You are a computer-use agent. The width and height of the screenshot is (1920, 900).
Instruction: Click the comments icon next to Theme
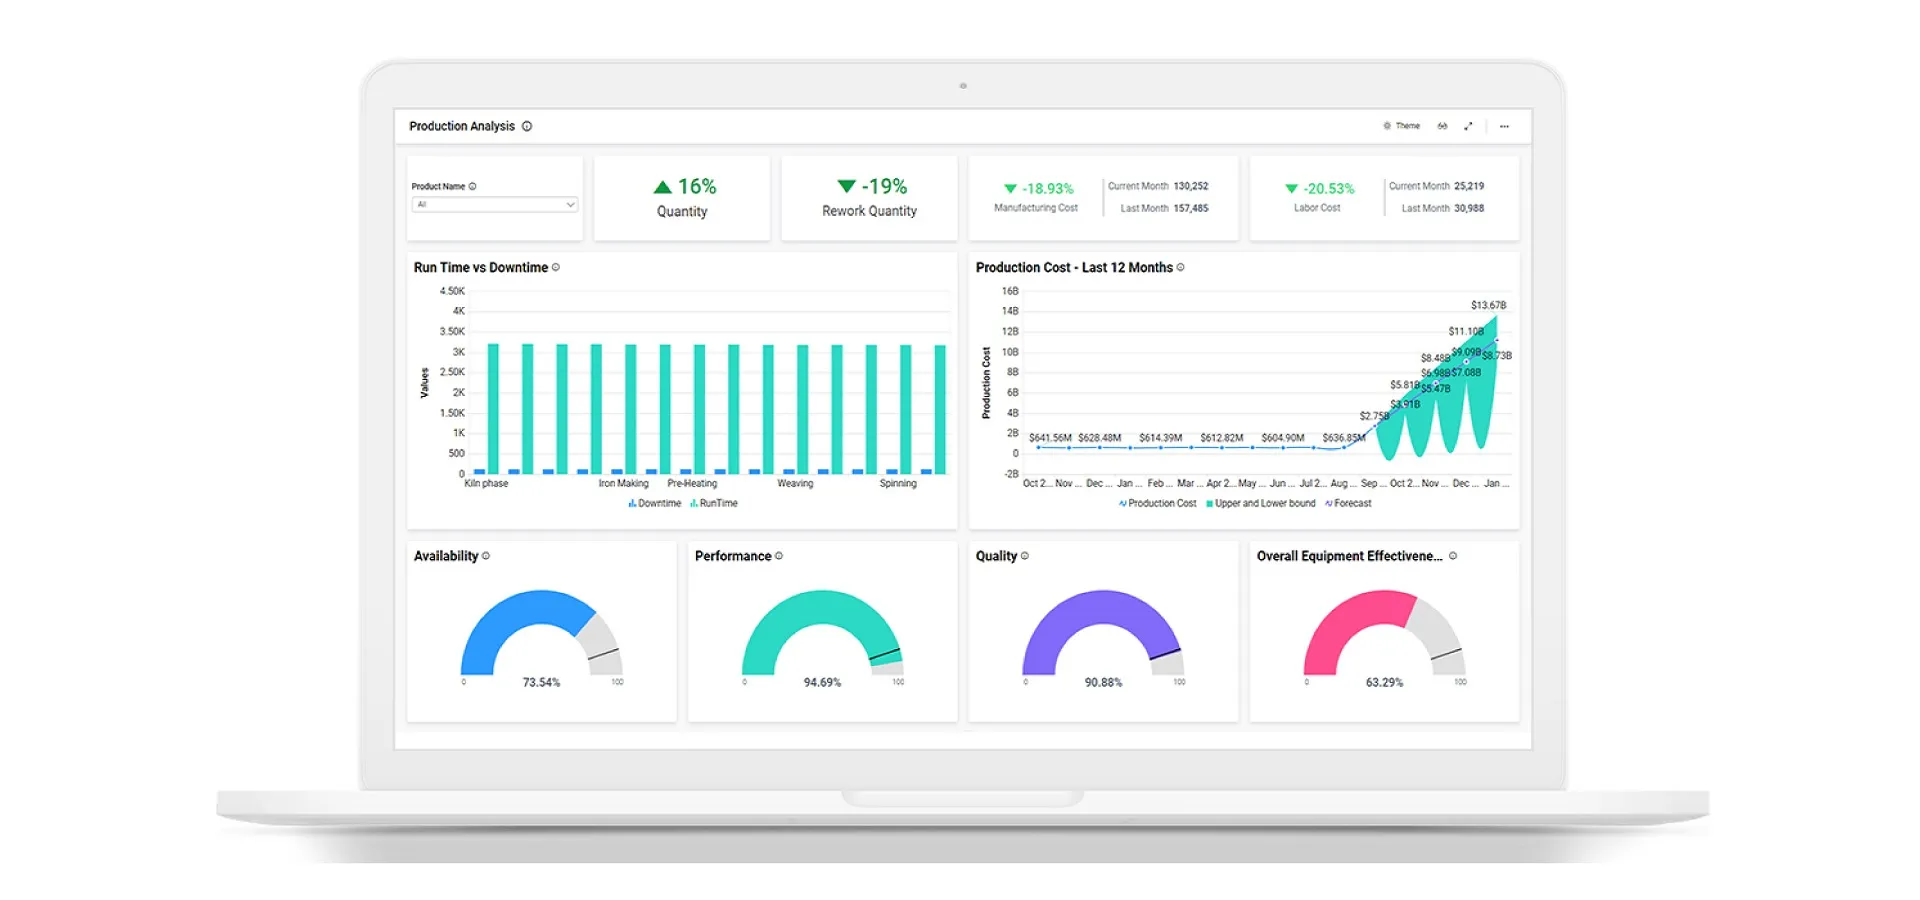click(x=1442, y=126)
